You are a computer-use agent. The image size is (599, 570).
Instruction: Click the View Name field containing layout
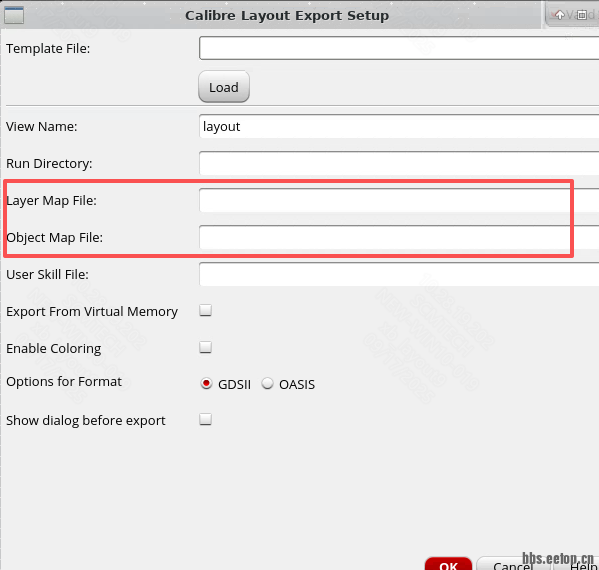[x=399, y=126]
